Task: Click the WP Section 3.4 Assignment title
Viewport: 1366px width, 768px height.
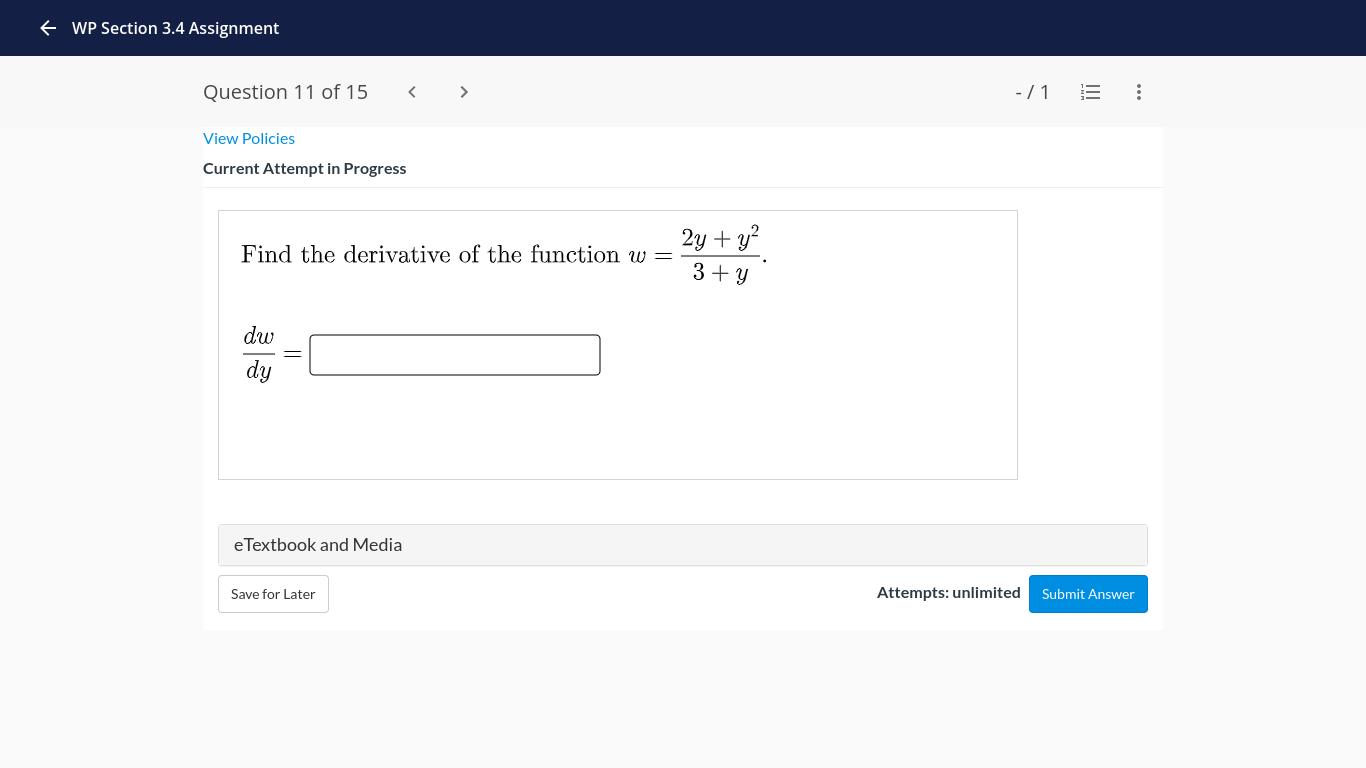Action: point(173,28)
